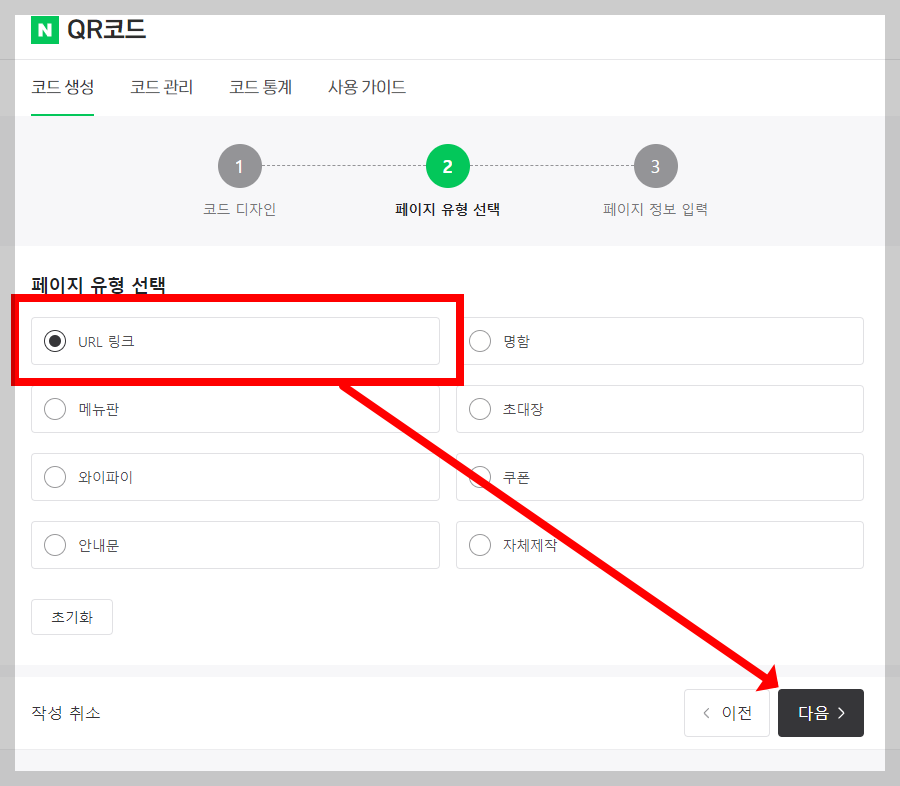Open the 코드 관리 tab
The height and width of the screenshot is (786, 900).
pyautogui.click(x=161, y=87)
